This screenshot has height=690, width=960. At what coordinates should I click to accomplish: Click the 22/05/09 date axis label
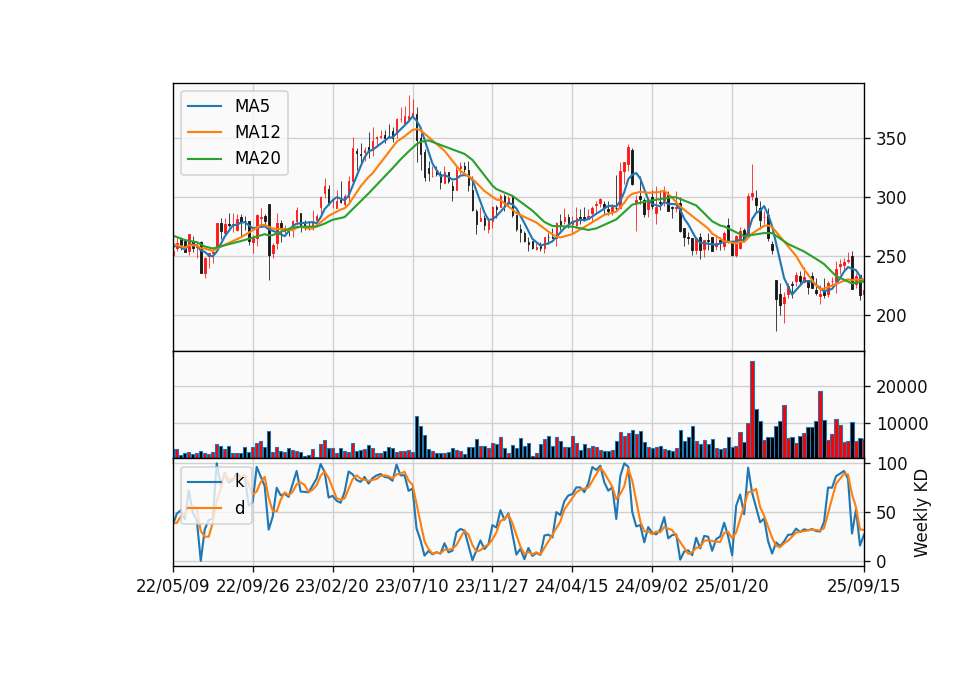(x=173, y=586)
